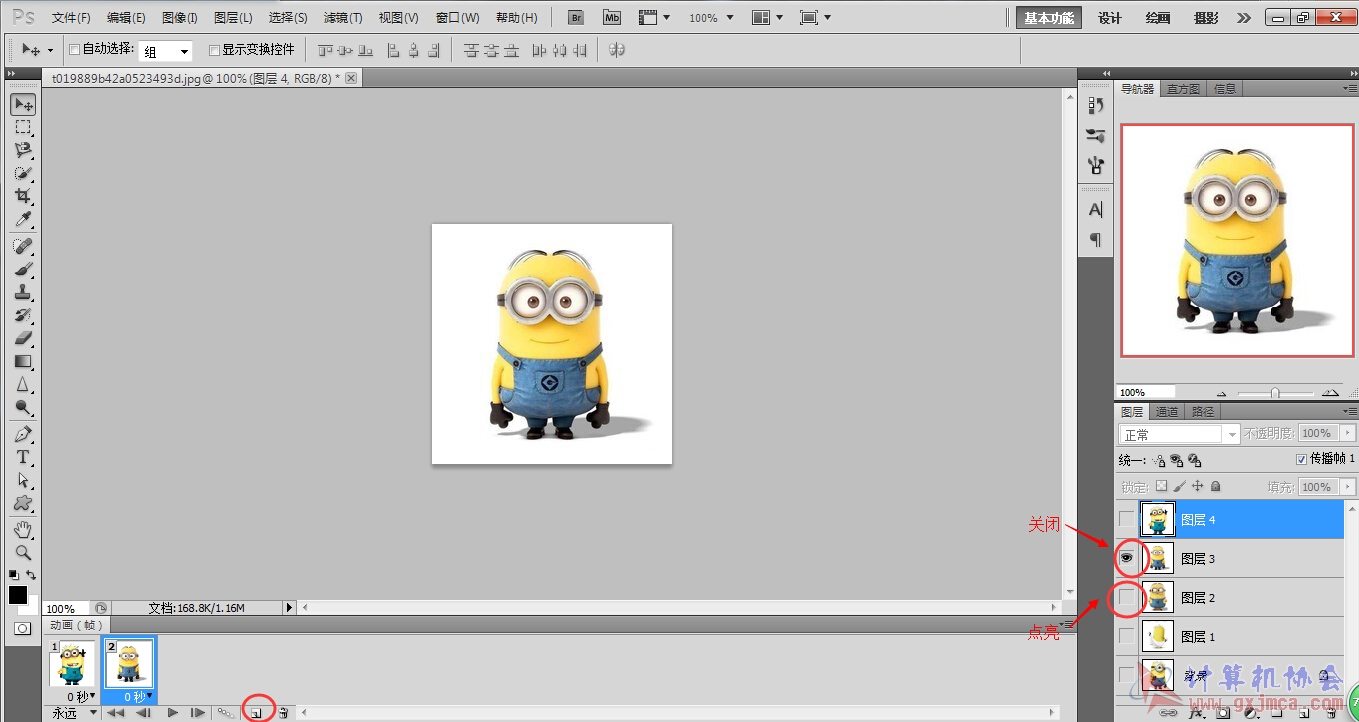
Task: Open the 永远 looping options dropdown
Action: click(75, 712)
